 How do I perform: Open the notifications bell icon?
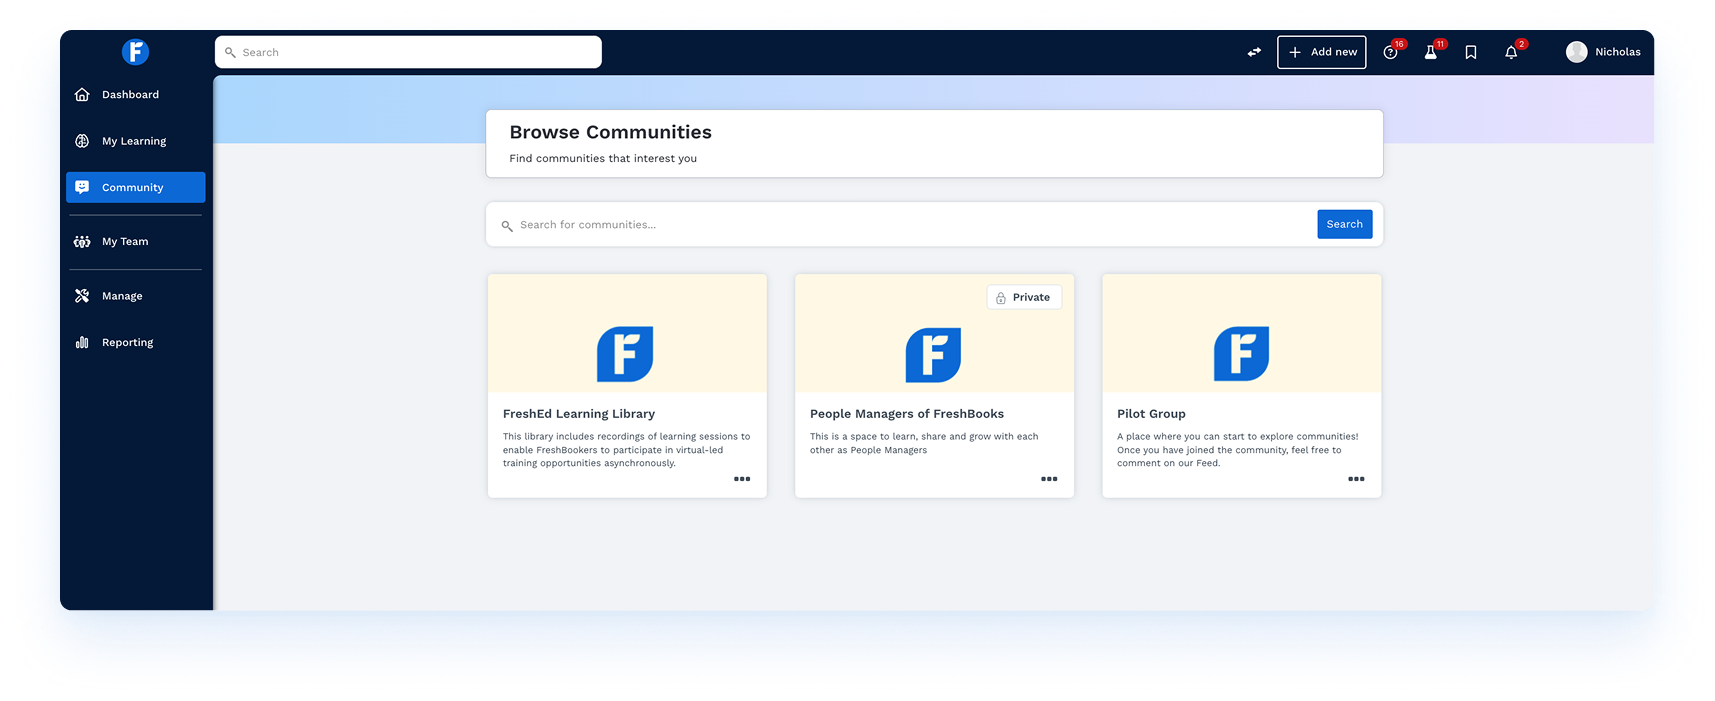pyautogui.click(x=1511, y=52)
